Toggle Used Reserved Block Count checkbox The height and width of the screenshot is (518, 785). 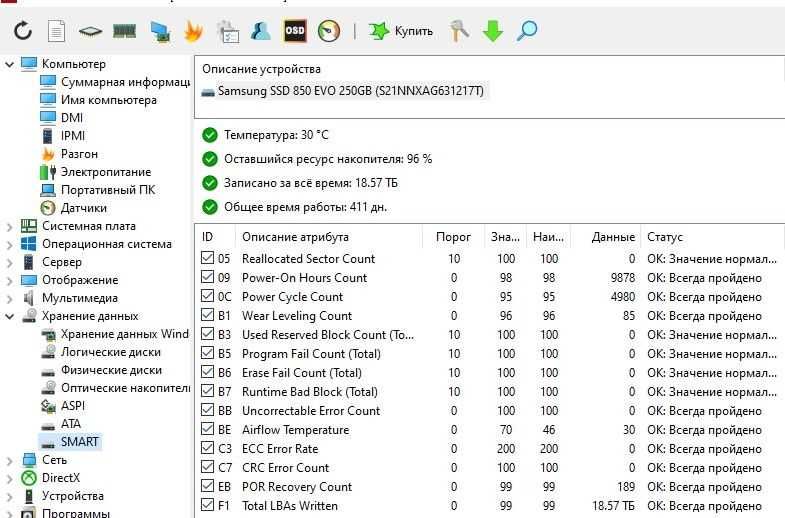pyautogui.click(x=207, y=334)
